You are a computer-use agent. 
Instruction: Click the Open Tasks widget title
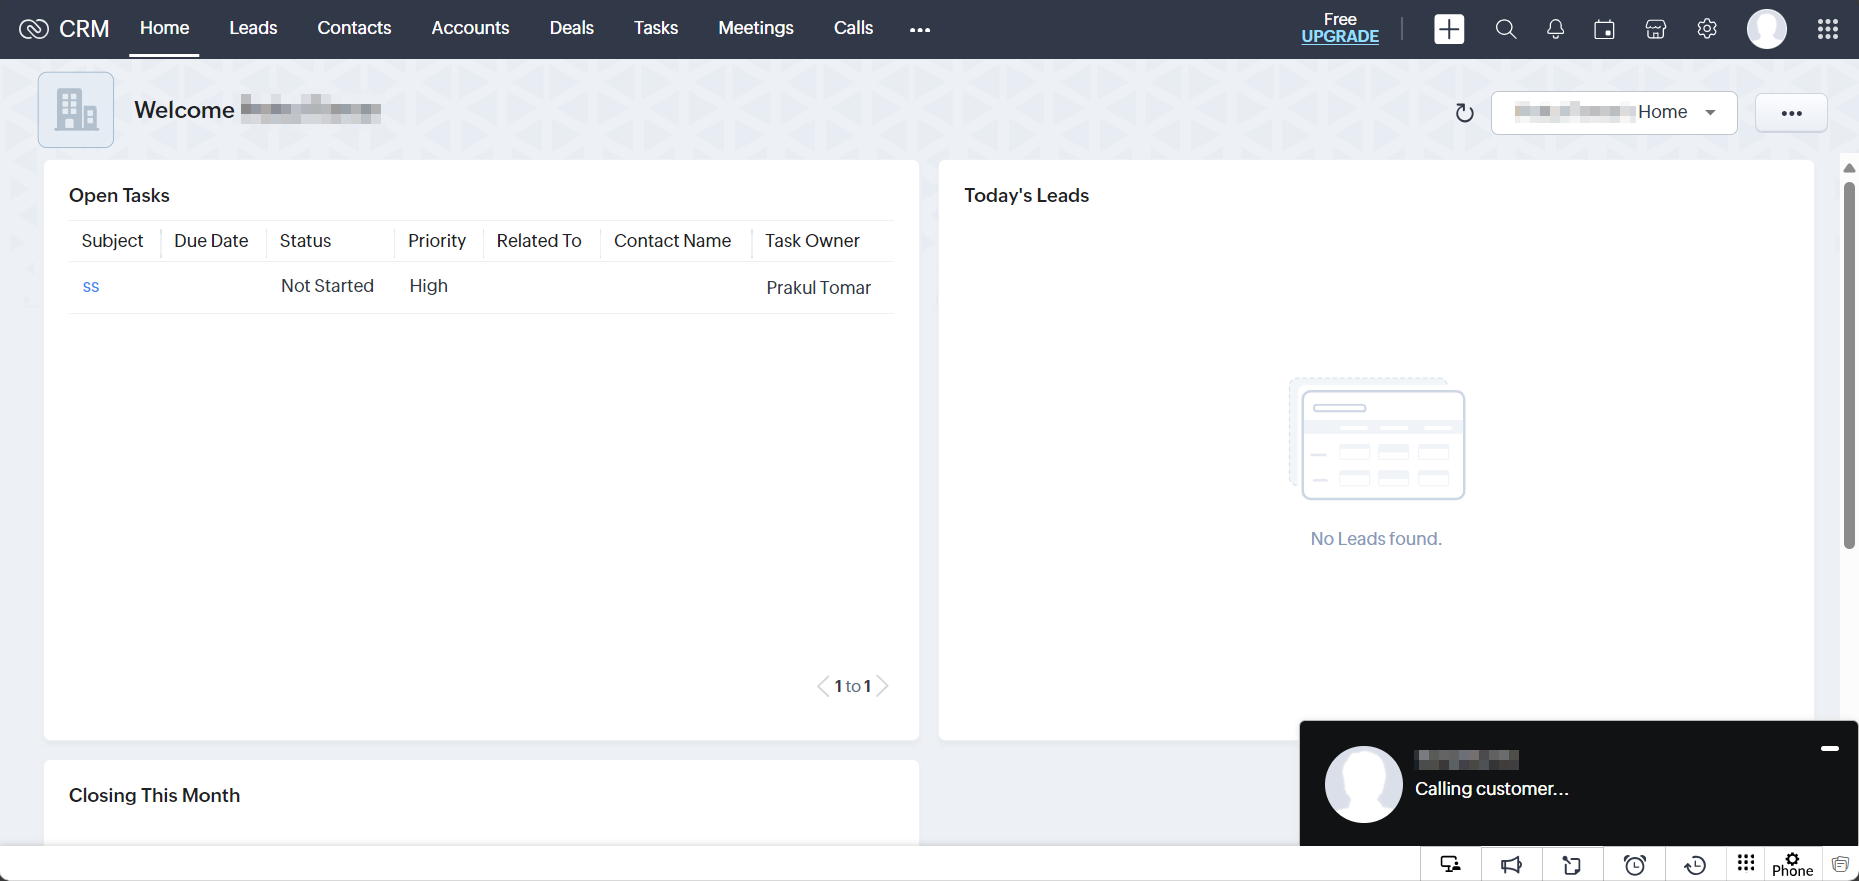[x=119, y=196]
